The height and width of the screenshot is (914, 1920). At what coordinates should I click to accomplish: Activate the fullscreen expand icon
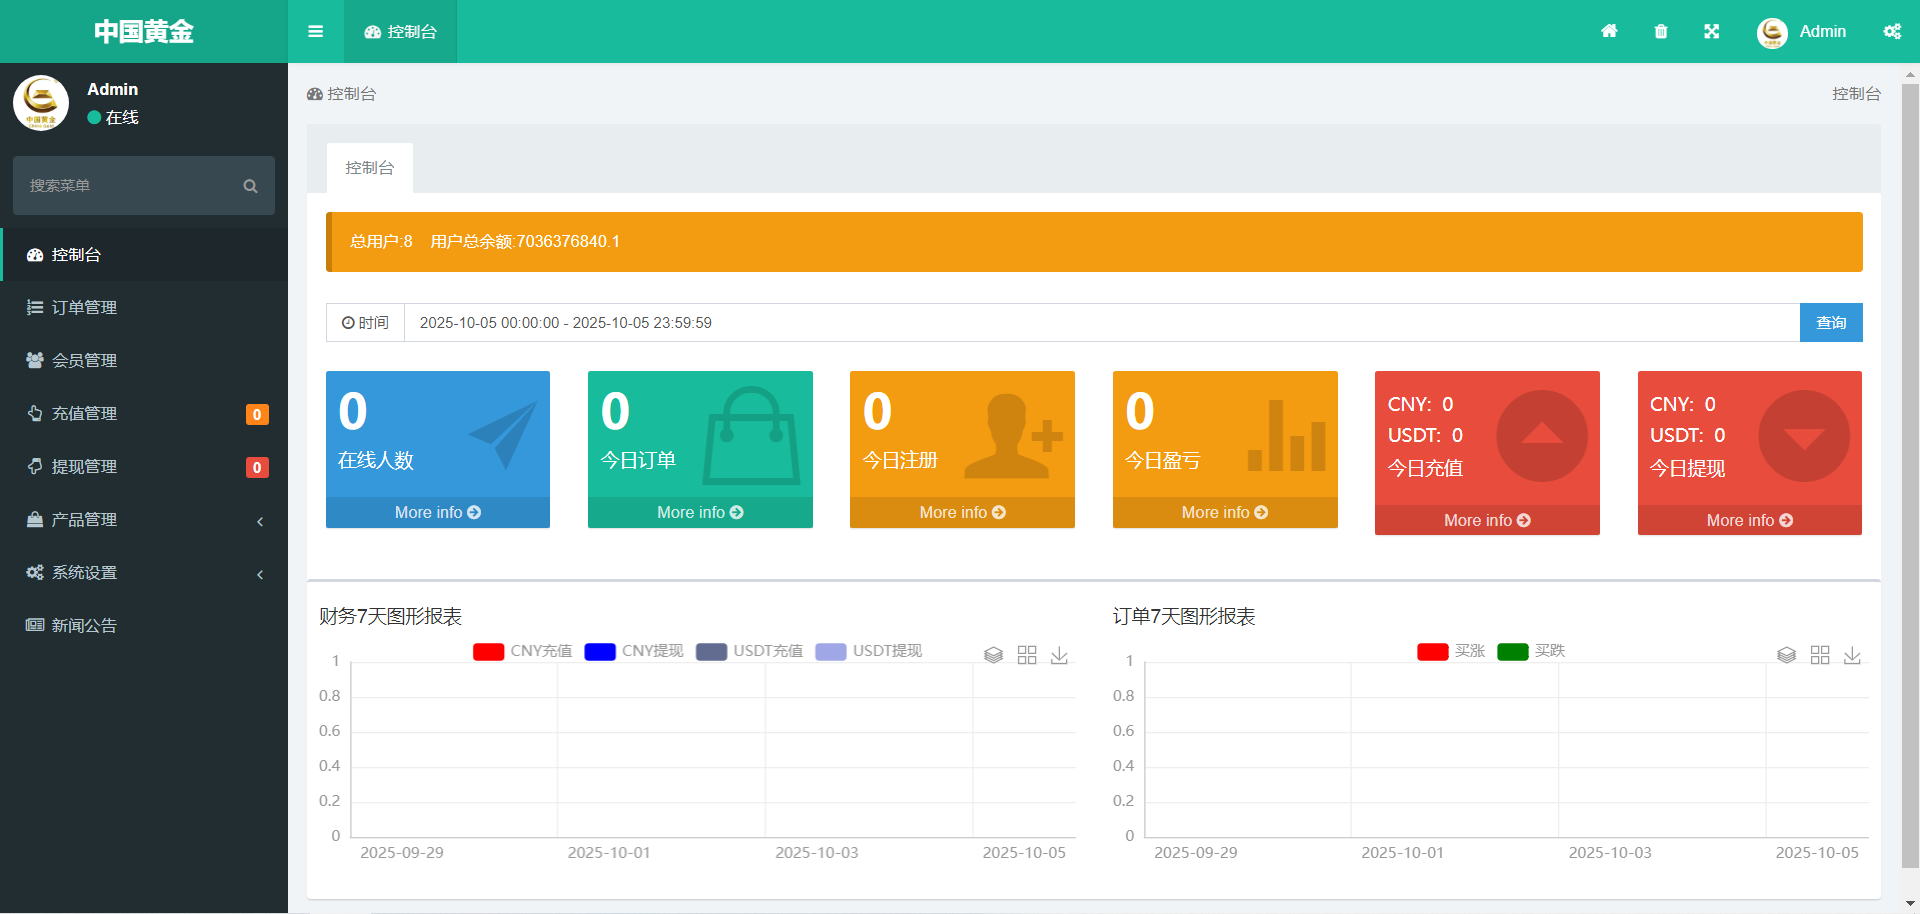point(1712,31)
